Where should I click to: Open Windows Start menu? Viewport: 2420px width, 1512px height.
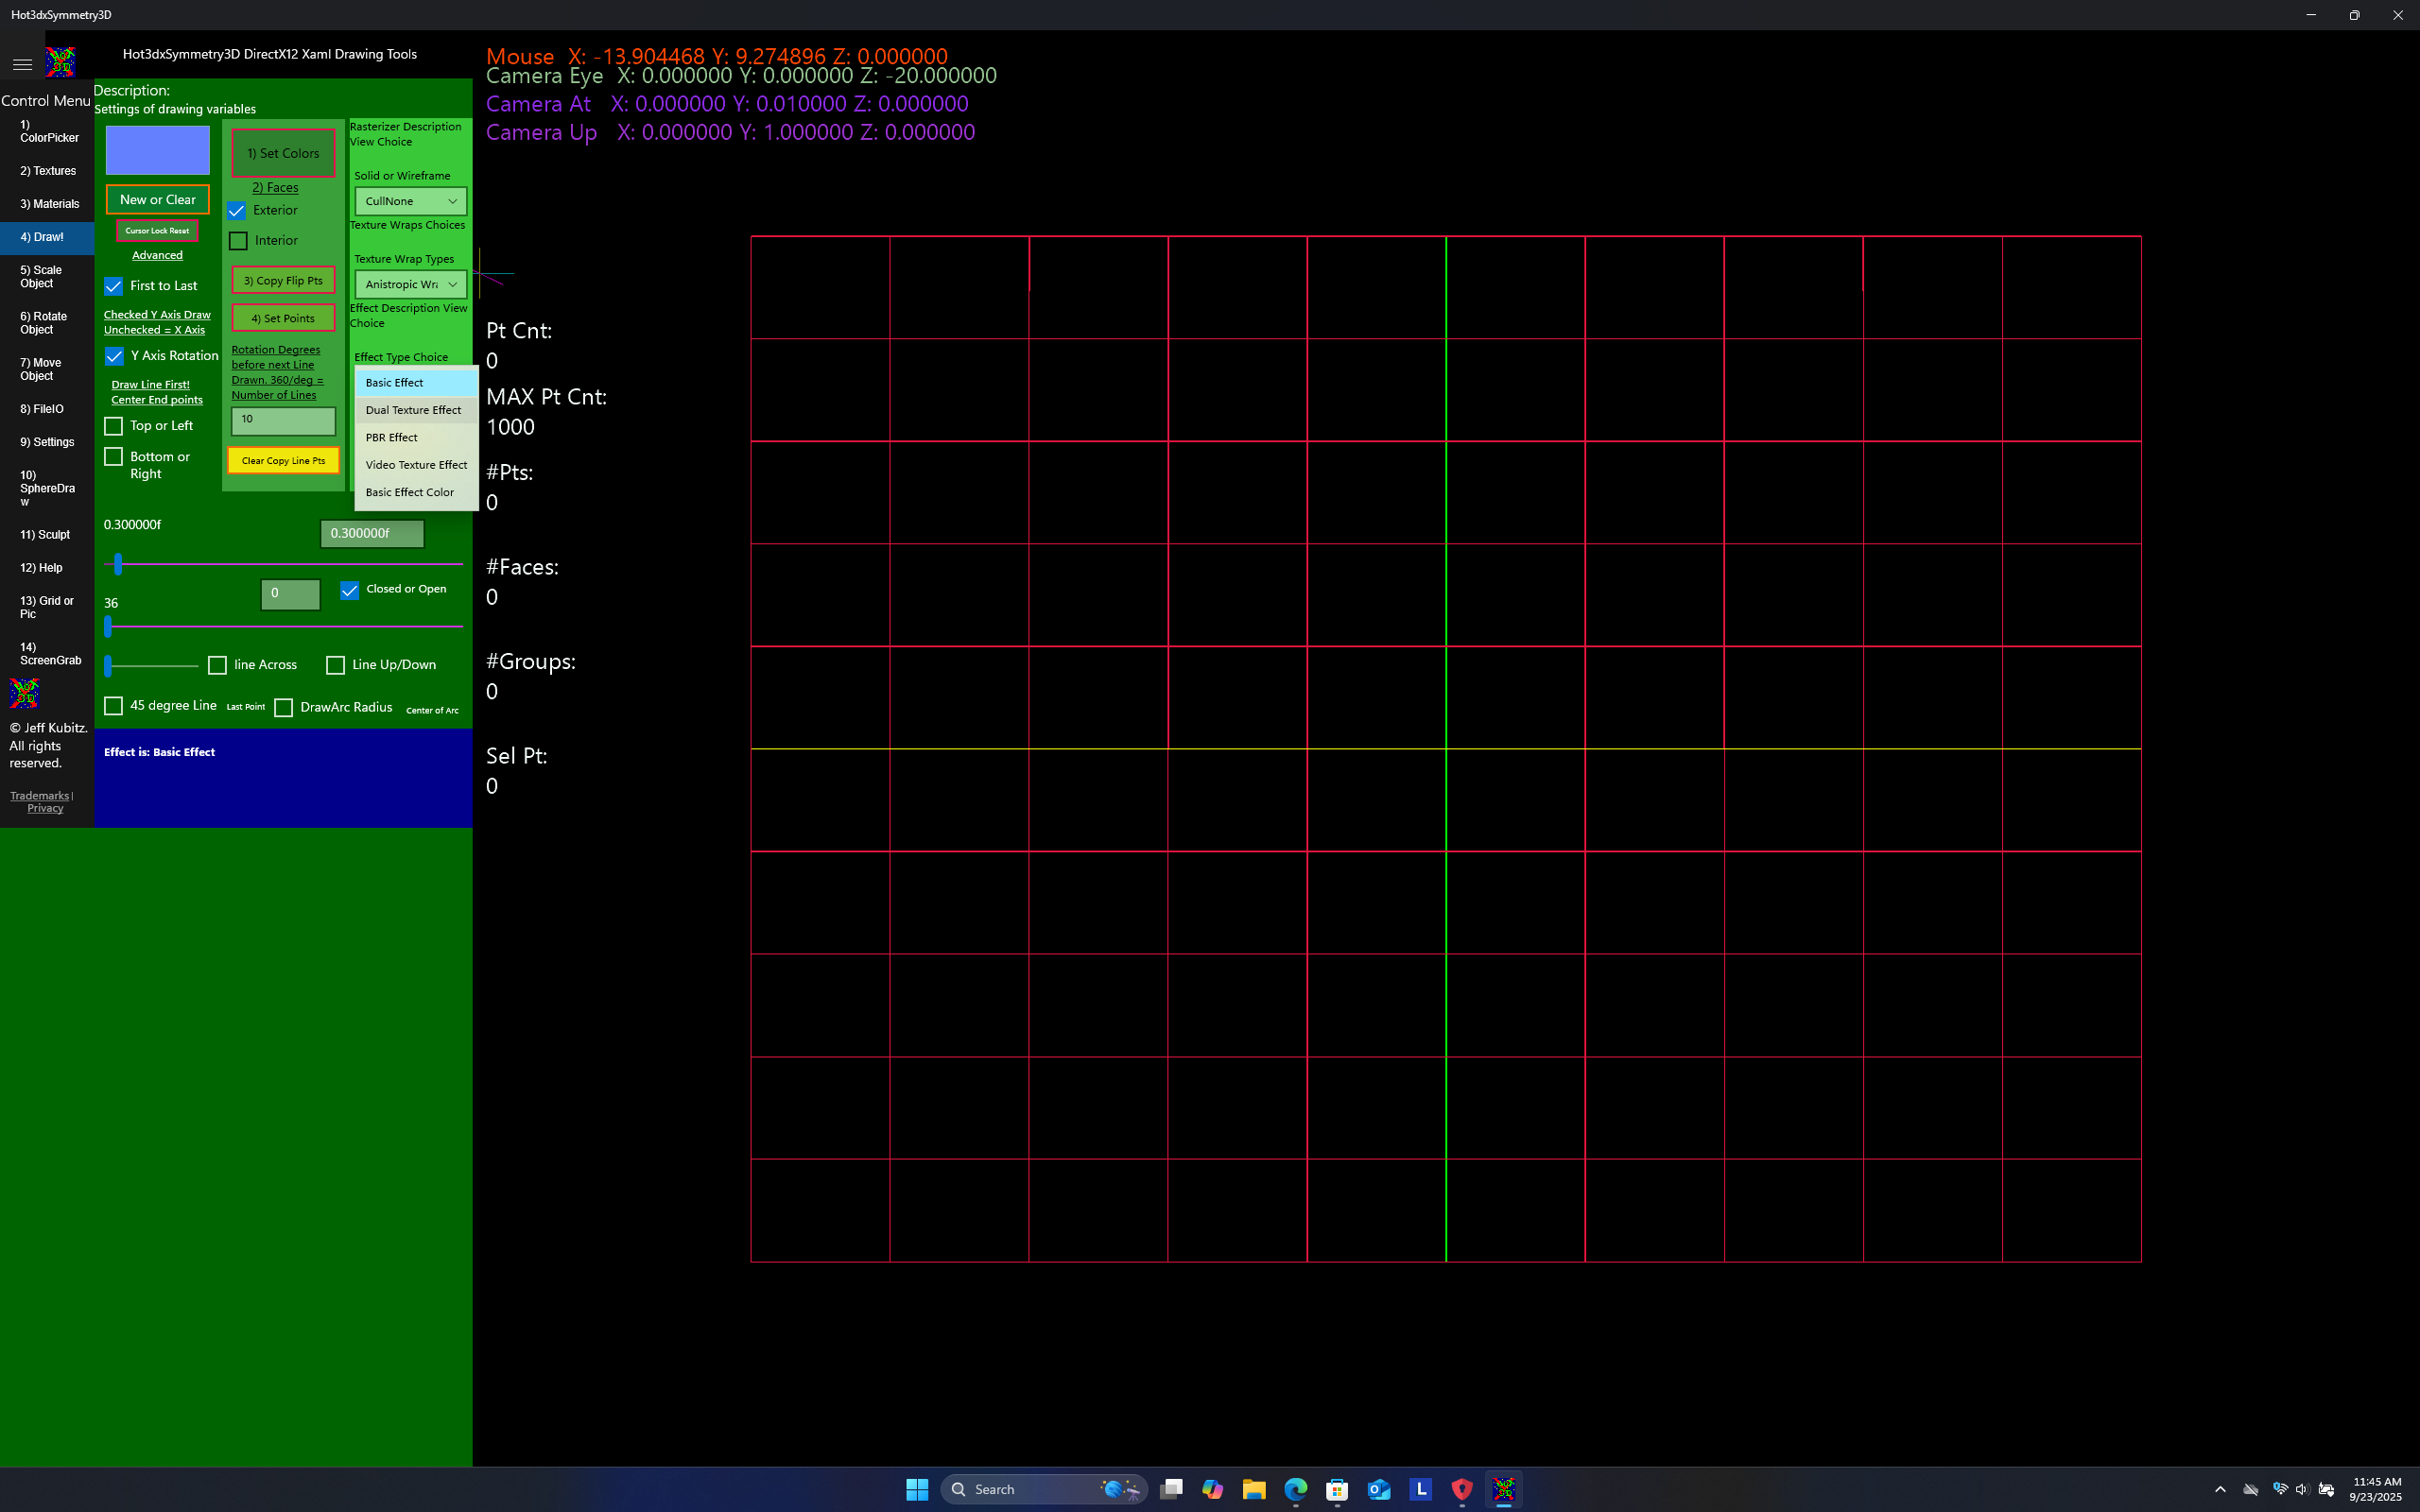click(x=916, y=1489)
